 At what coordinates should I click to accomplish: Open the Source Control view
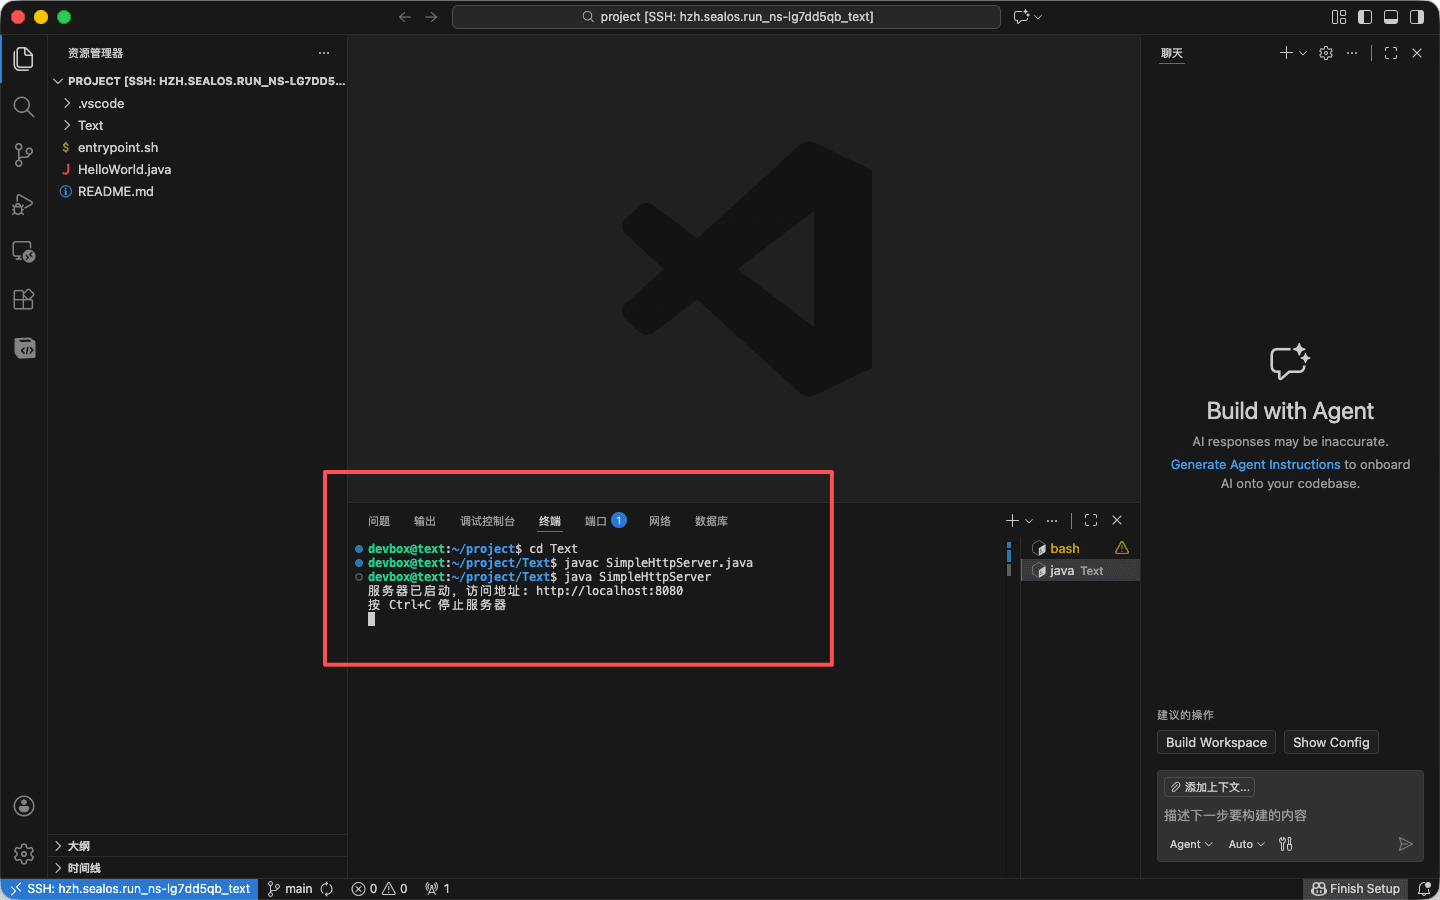click(24, 155)
